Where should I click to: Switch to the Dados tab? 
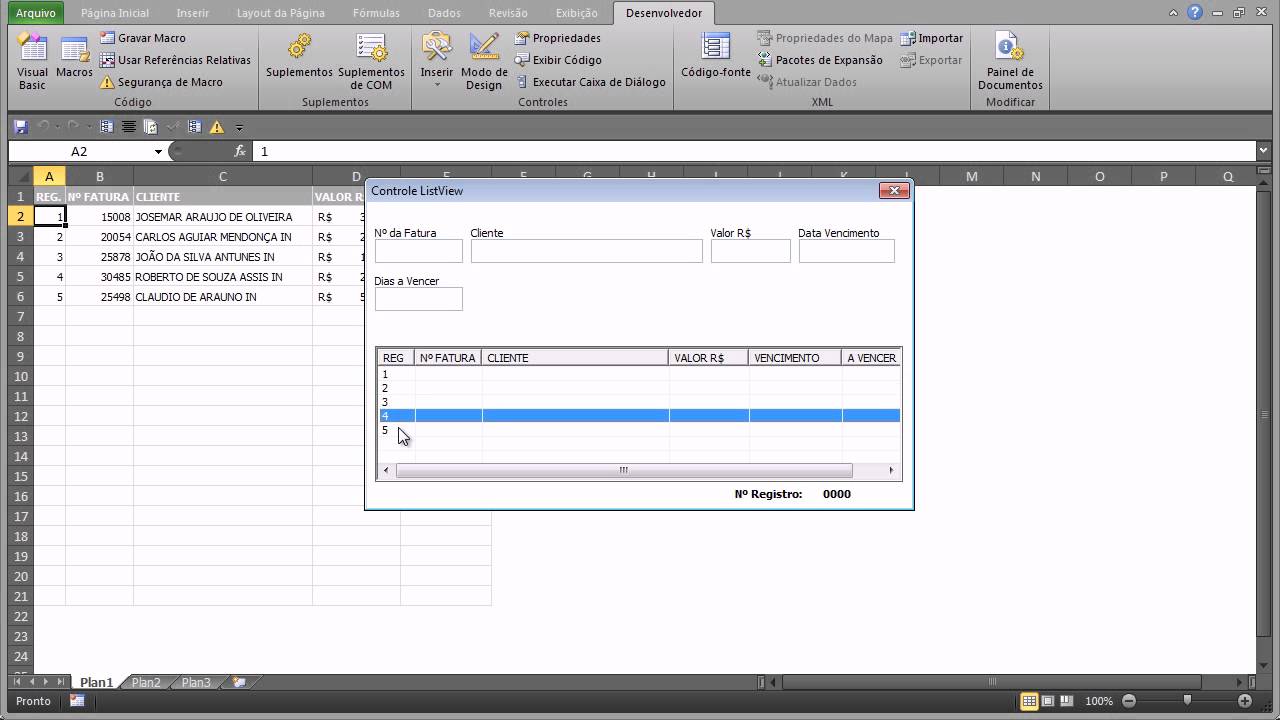coord(444,13)
